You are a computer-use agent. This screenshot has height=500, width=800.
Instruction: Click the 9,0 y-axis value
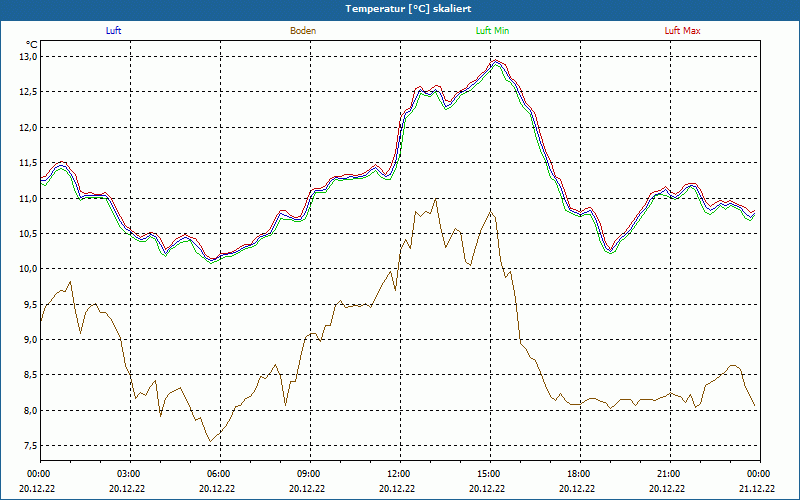click(32, 340)
